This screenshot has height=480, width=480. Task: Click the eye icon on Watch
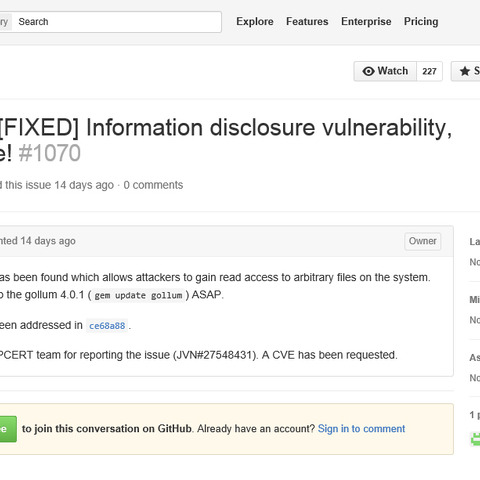point(368,71)
